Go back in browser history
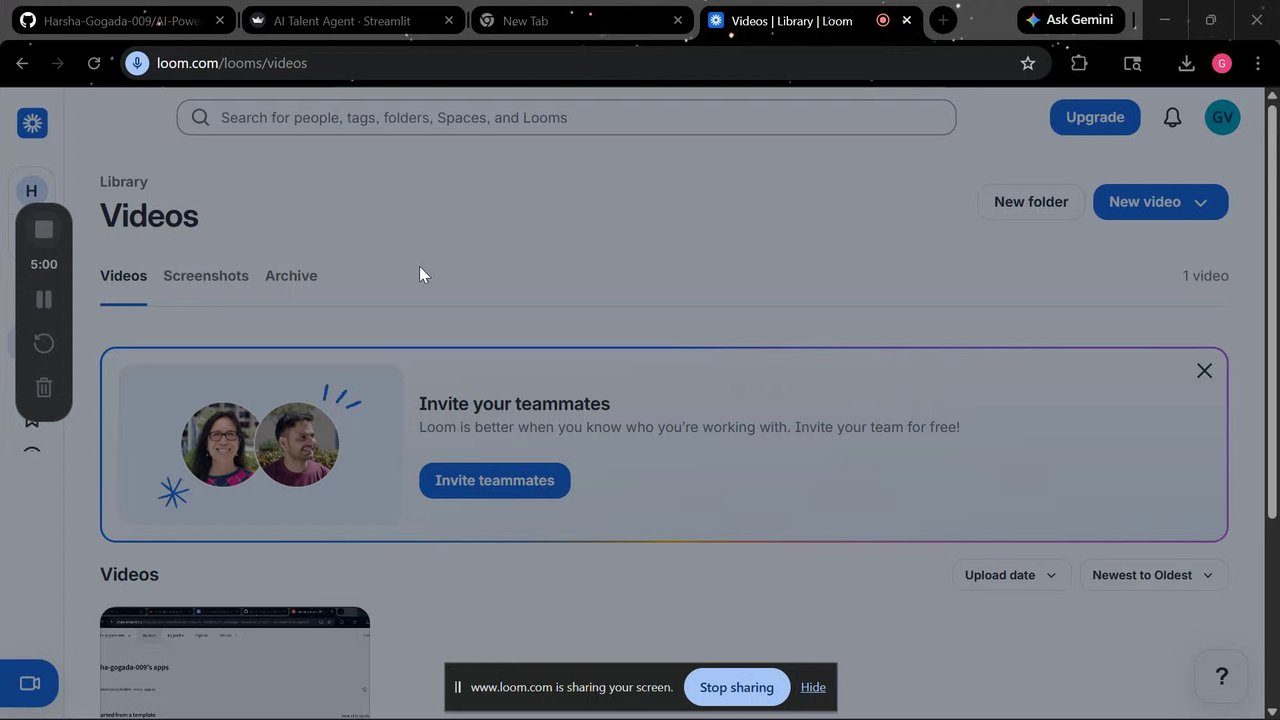This screenshot has width=1280, height=720. coord(22,63)
